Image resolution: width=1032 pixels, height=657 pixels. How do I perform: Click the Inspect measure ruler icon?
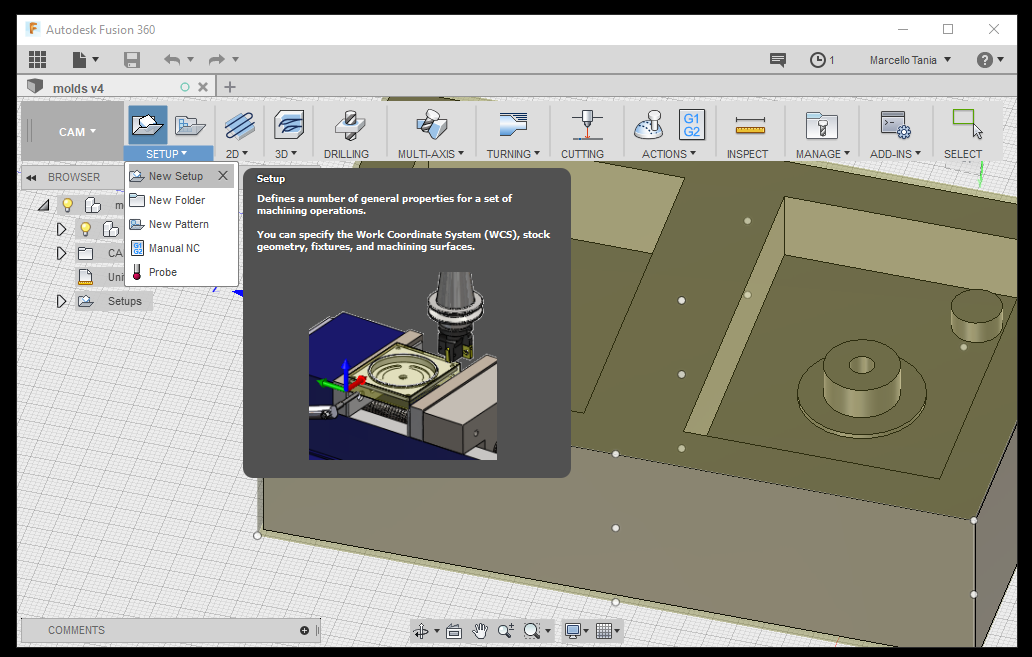pyautogui.click(x=750, y=125)
